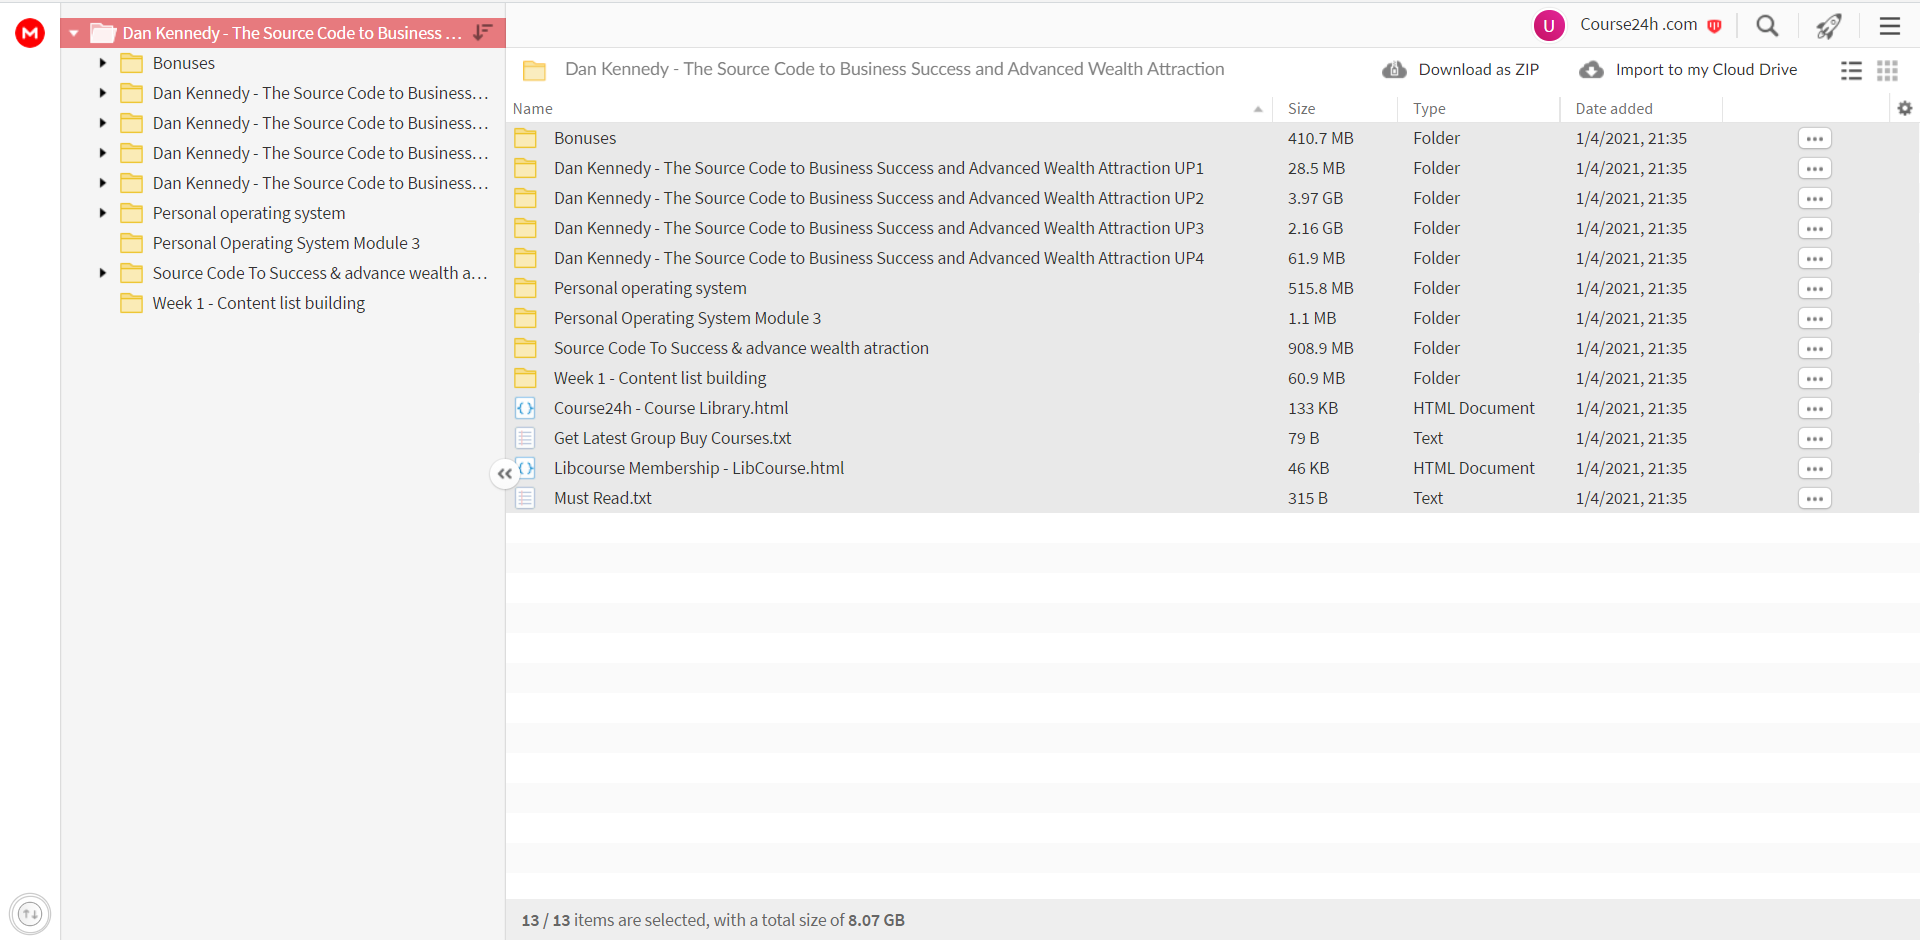The height and width of the screenshot is (940, 1920).
Task: Click the ZIP download cloud icon
Action: coord(1394,70)
